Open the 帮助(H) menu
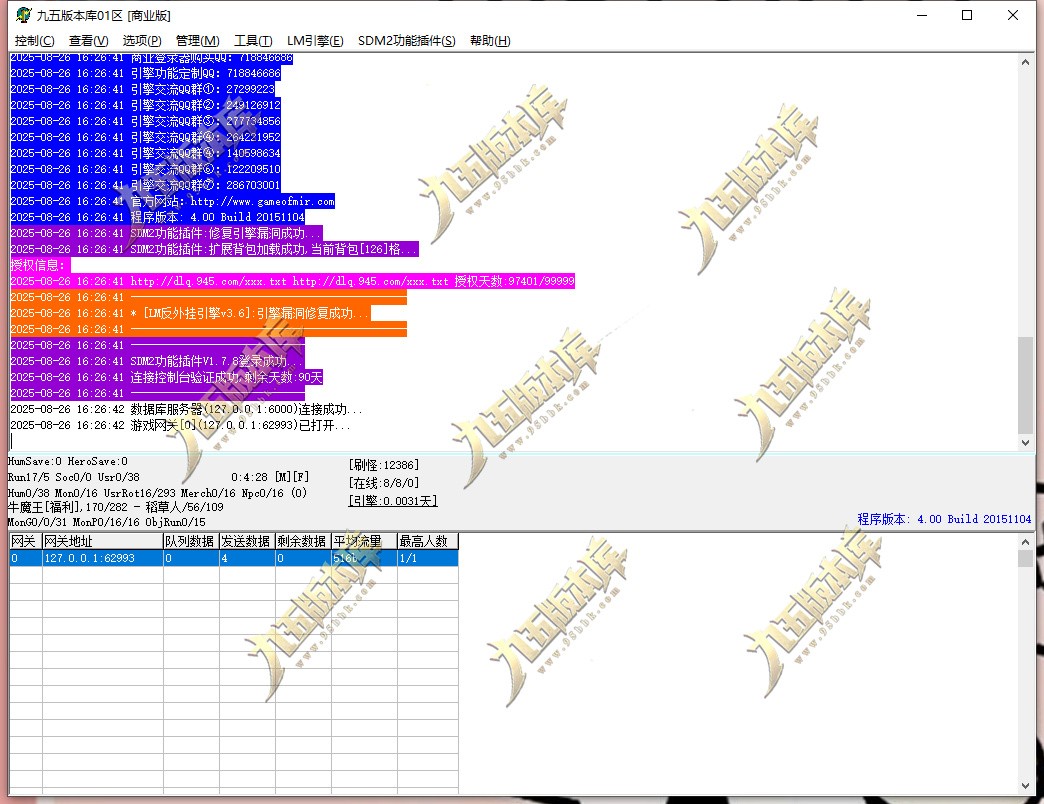1044x804 pixels. 490,41
